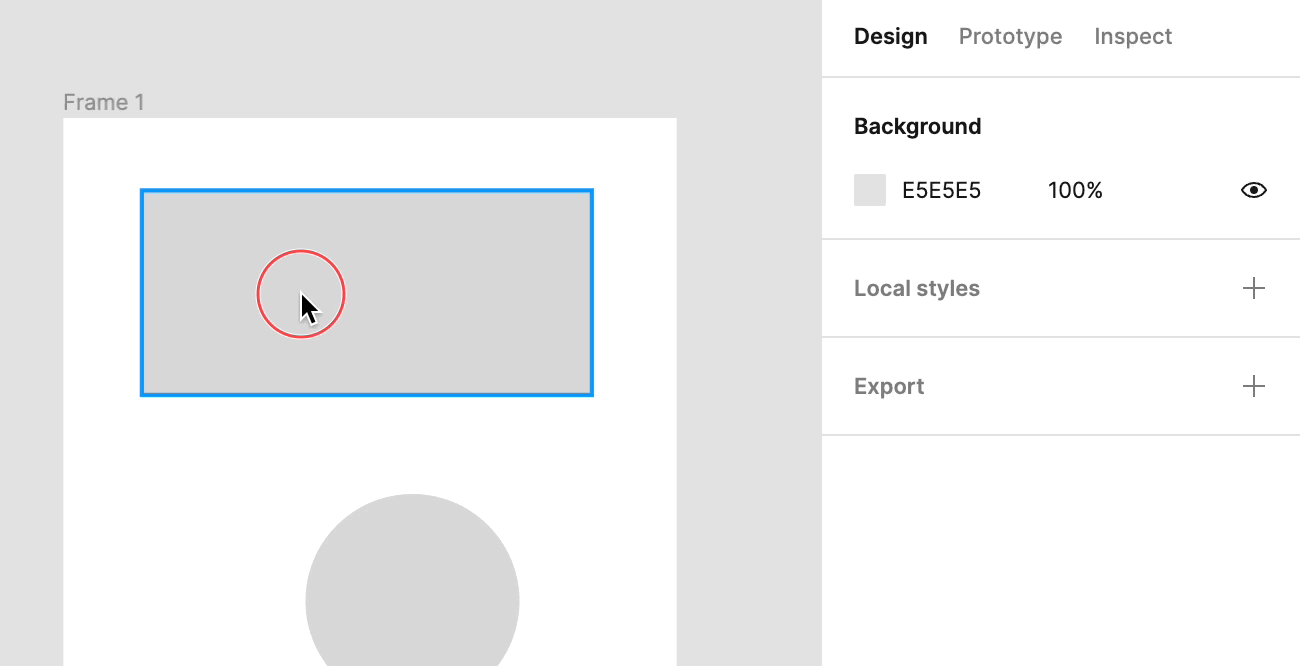The width and height of the screenshot is (1300, 666).
Task: Click the Export section plus button
Action: [x=1253, y=385]
